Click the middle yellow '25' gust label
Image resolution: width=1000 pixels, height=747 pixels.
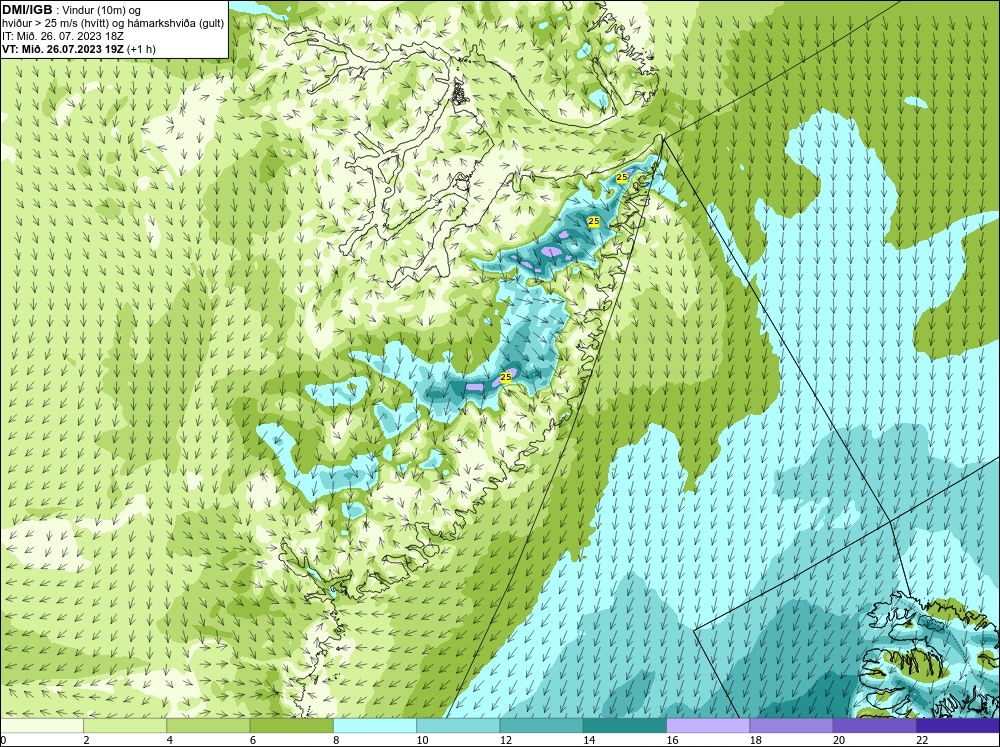coord(594,221)
